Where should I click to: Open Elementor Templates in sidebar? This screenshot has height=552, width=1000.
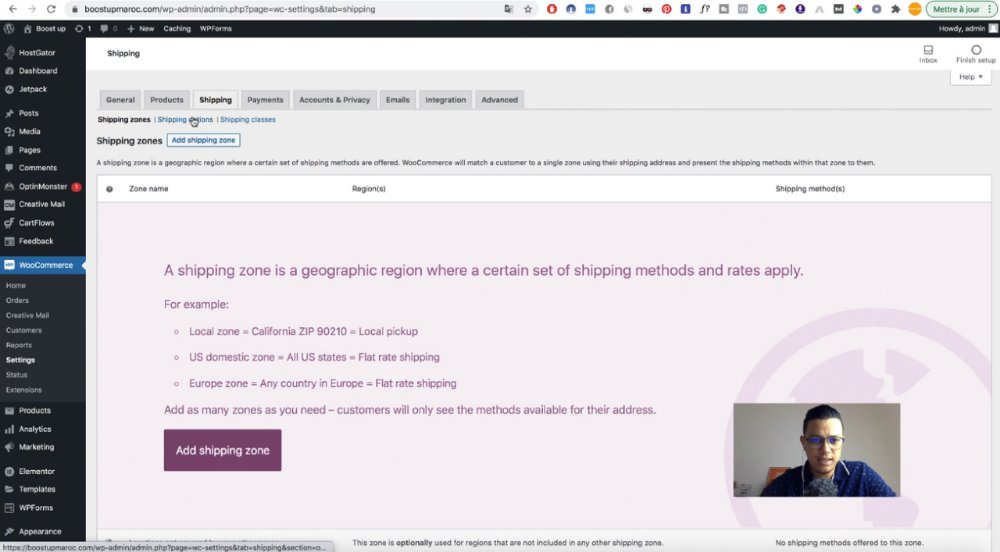pos(37,489)
